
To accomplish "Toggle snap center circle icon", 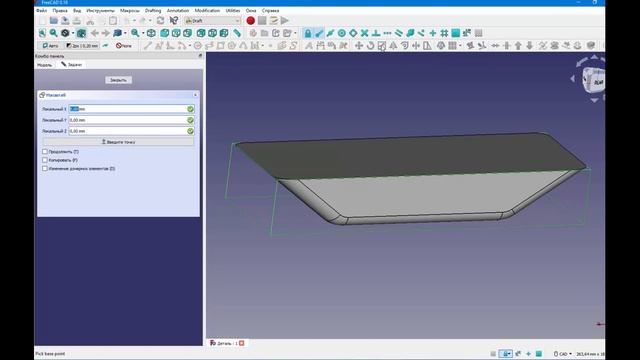I will point(342,33).
